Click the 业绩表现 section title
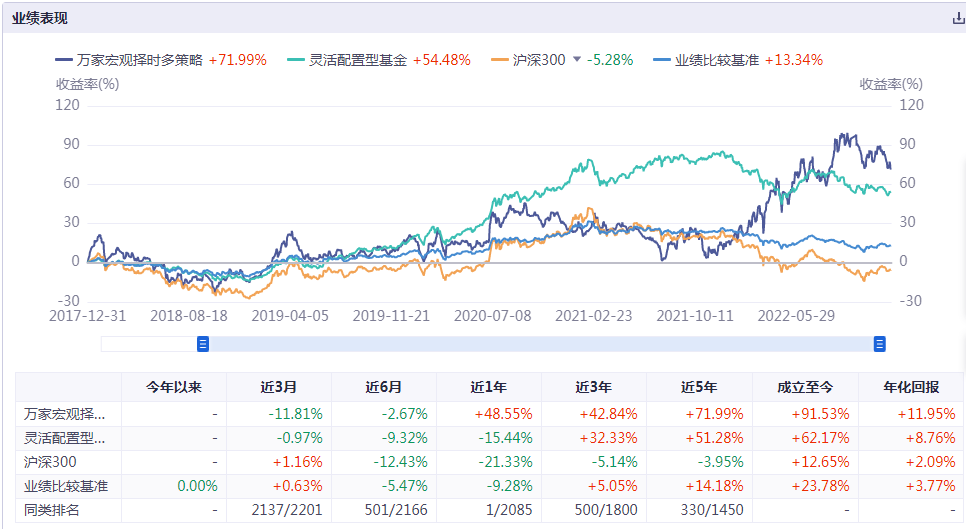The width and height of the screenshot is (966, 529). (40, 18)
